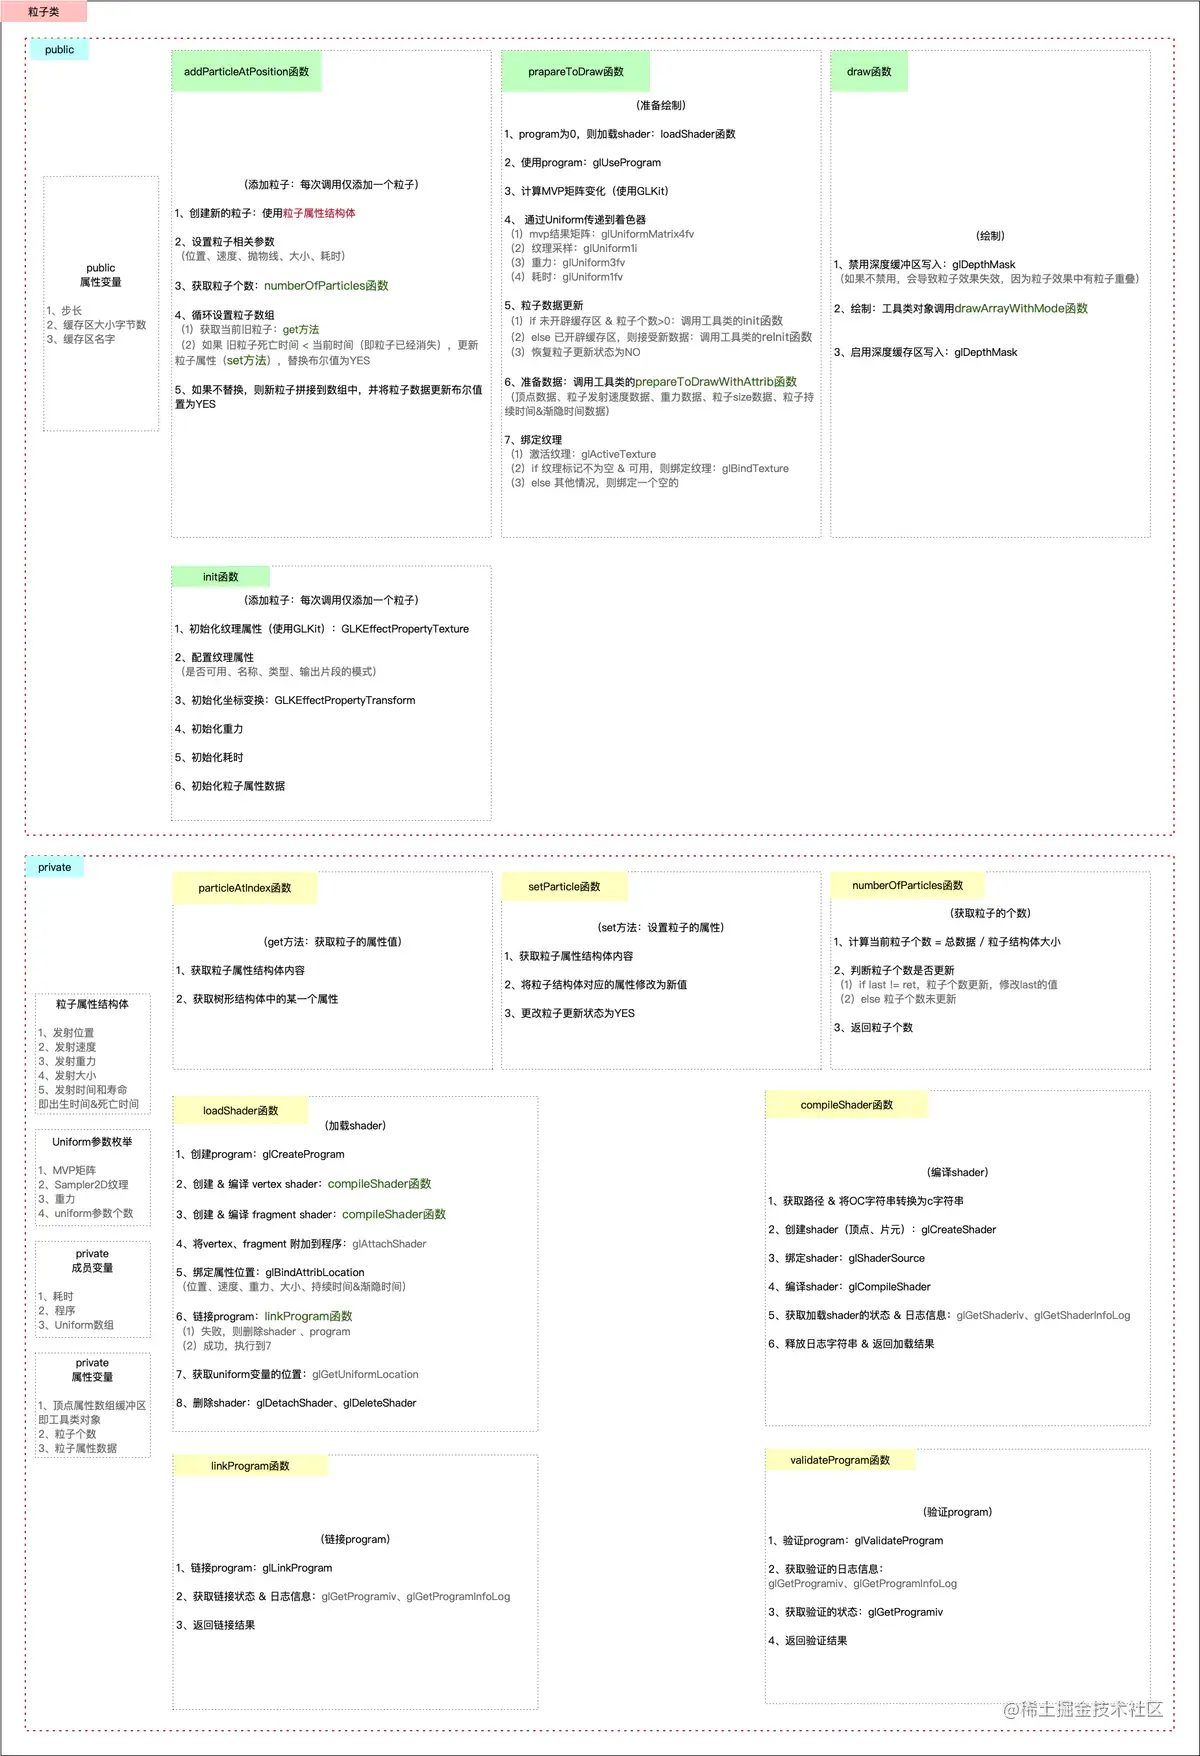Select "1、验证program: glValidateProgram" line
This screenshot has width=1200, height=1756.
click(x=855, y=1541)
